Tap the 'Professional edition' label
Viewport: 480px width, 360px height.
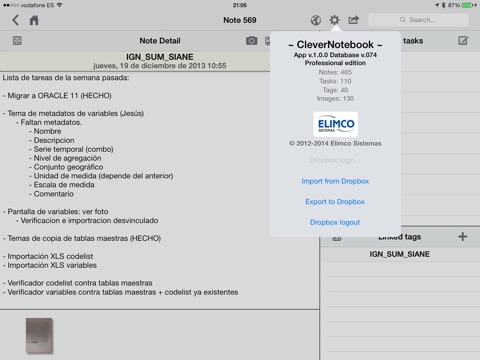coord(335,63)
